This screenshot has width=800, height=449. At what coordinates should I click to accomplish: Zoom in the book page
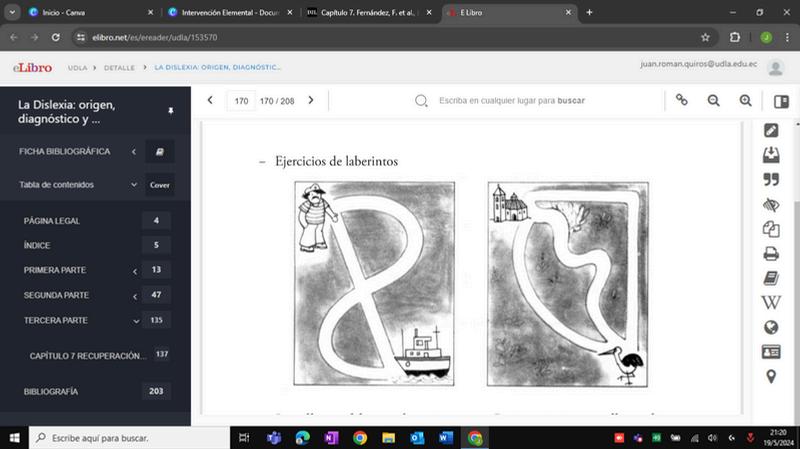coord(745,101)
